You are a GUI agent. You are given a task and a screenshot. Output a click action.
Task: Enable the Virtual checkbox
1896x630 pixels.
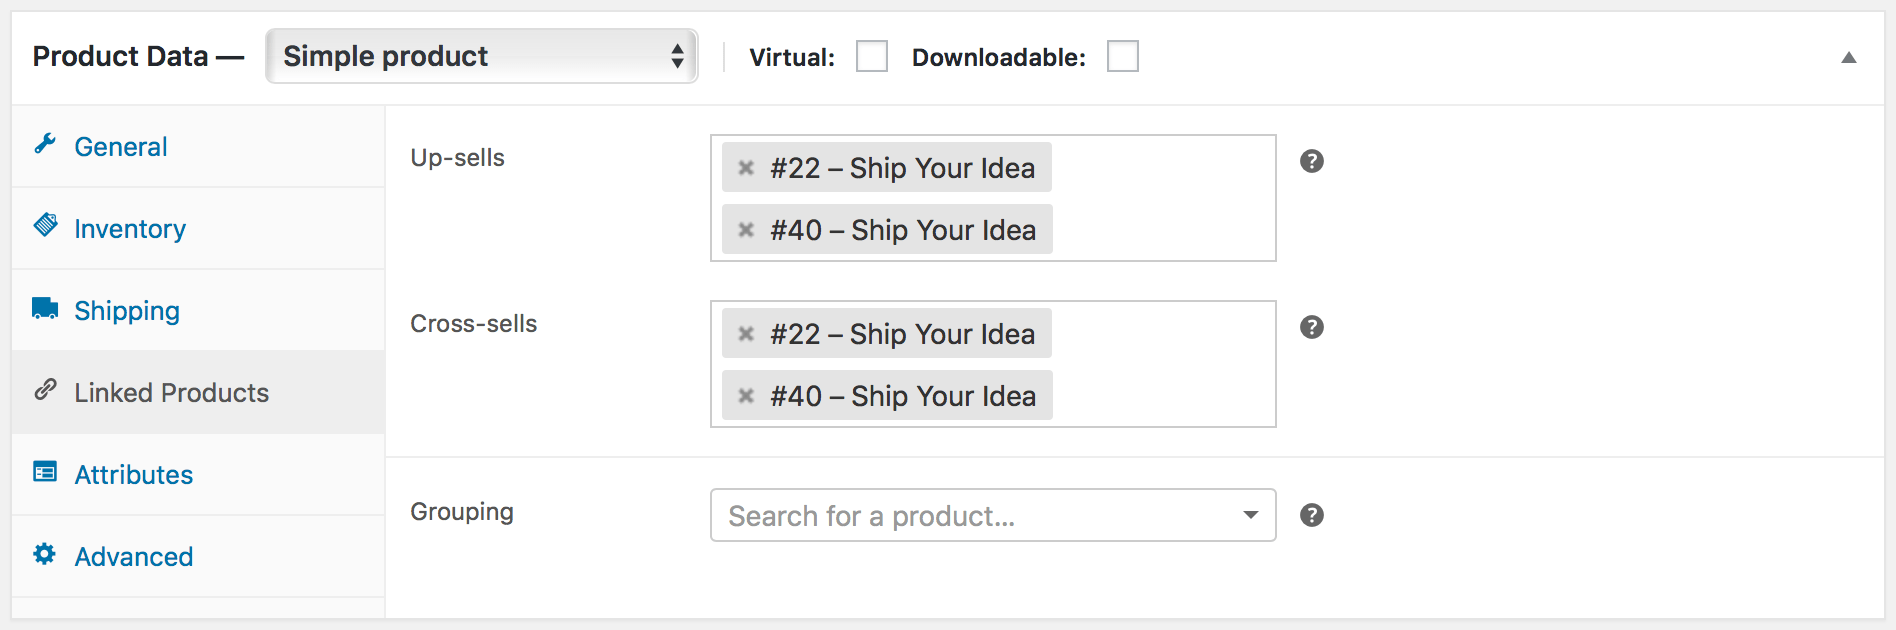tap(871, 57)
